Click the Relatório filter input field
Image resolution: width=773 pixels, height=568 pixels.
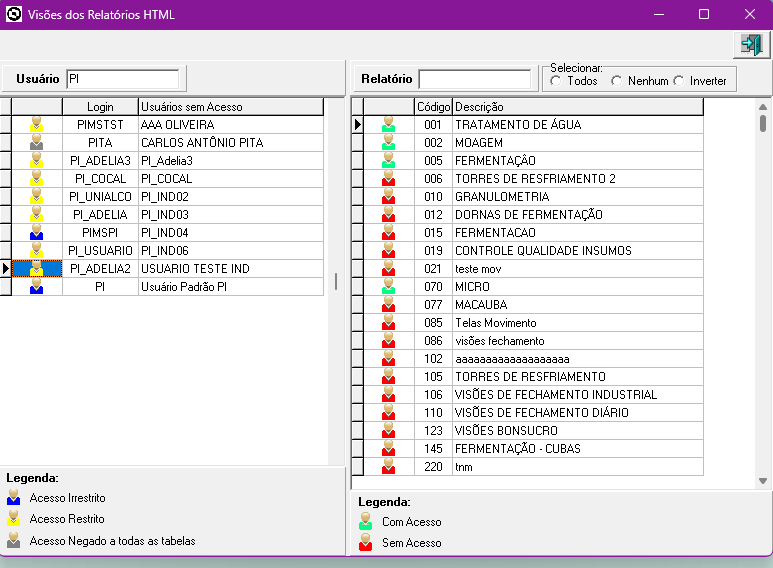point(475,79)
